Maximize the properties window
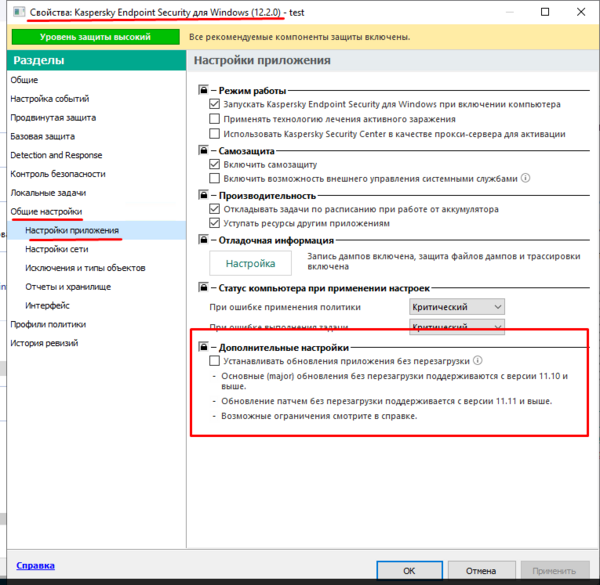This screenshot has width=600, height=585. tap(545, 12)
